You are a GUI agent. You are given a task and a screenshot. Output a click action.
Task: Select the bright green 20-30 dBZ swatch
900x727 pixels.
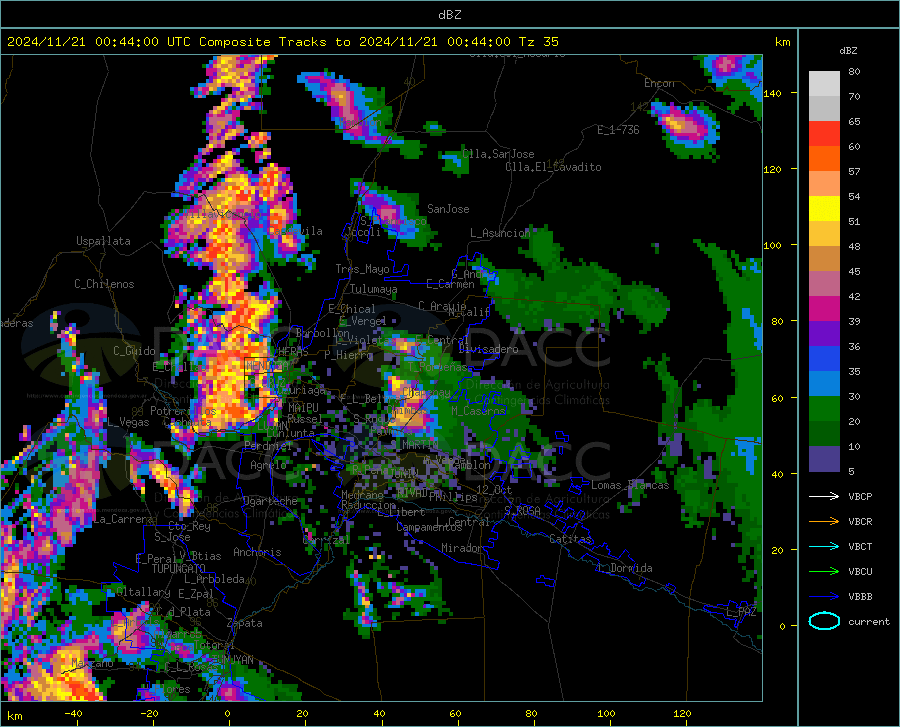pos(824,409)
